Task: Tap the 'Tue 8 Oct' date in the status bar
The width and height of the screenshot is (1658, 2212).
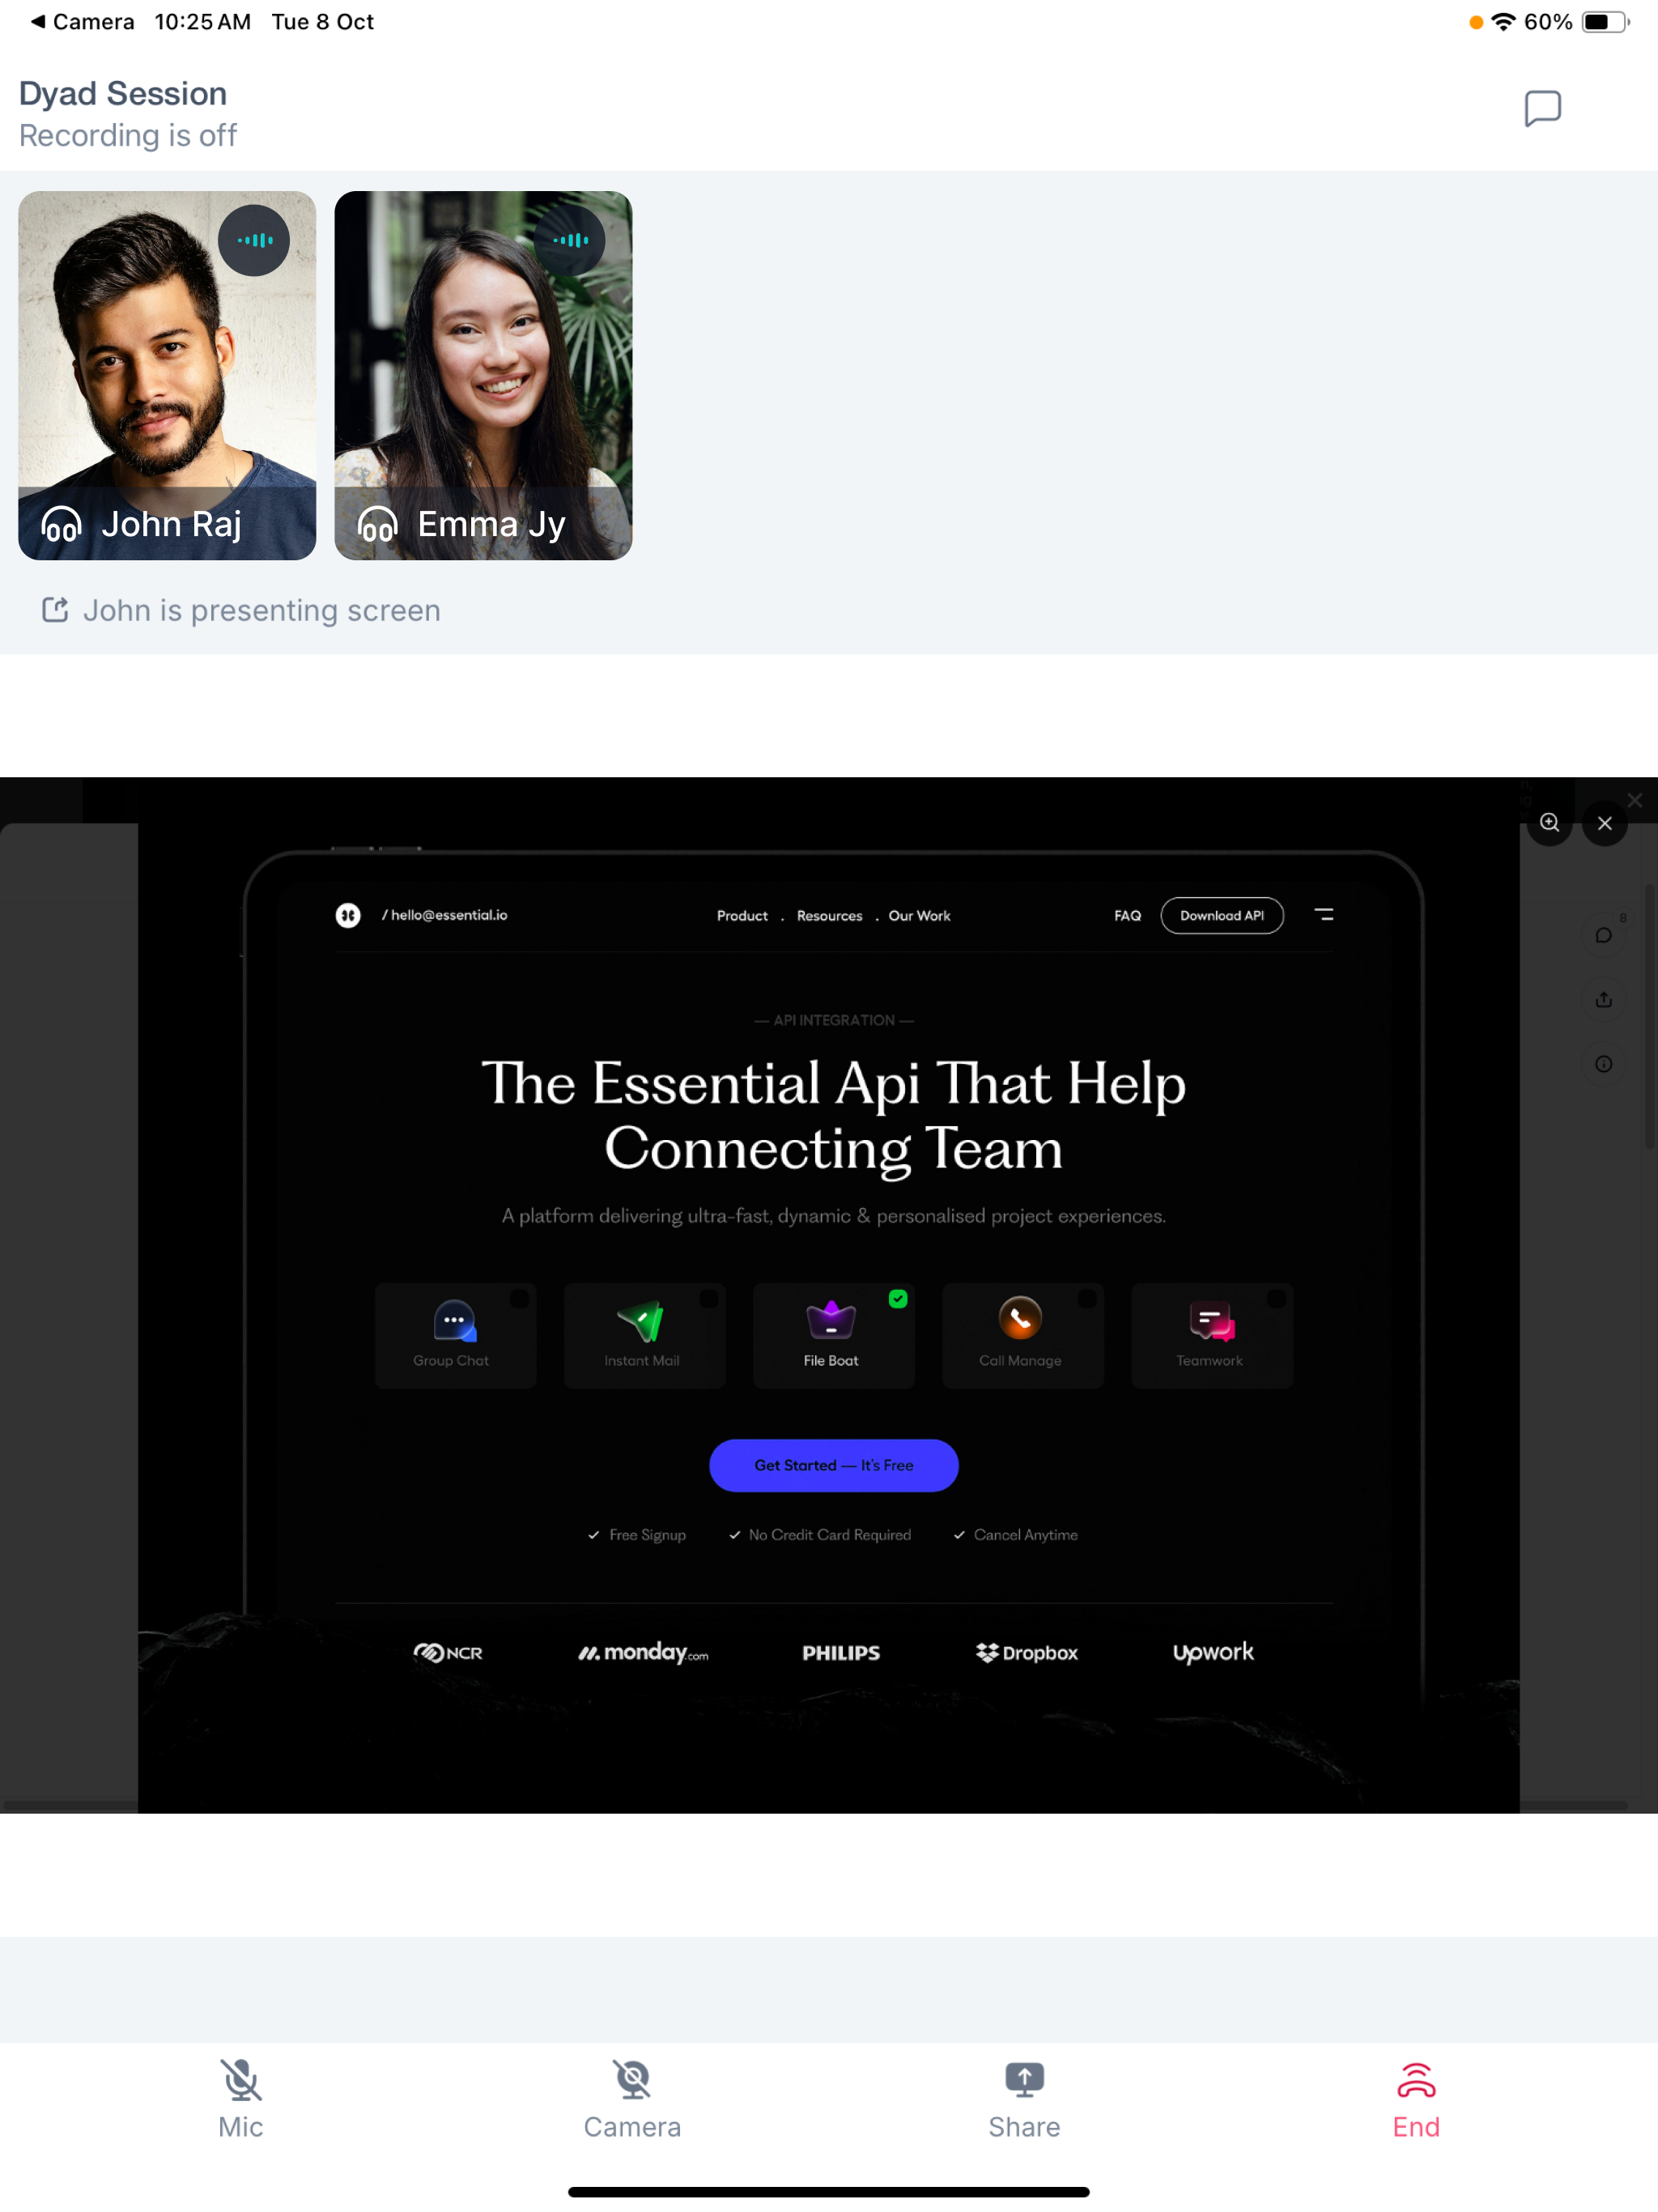Action: click(323, 22)
